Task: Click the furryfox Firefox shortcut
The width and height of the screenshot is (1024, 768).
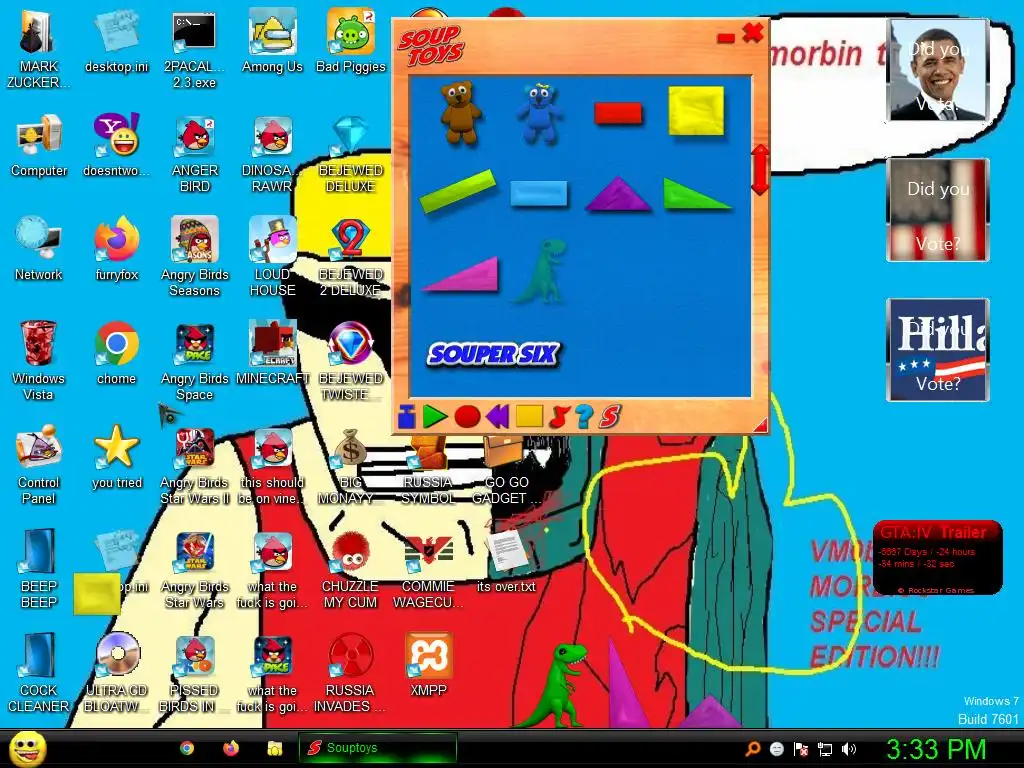Action: coord(116,248)
